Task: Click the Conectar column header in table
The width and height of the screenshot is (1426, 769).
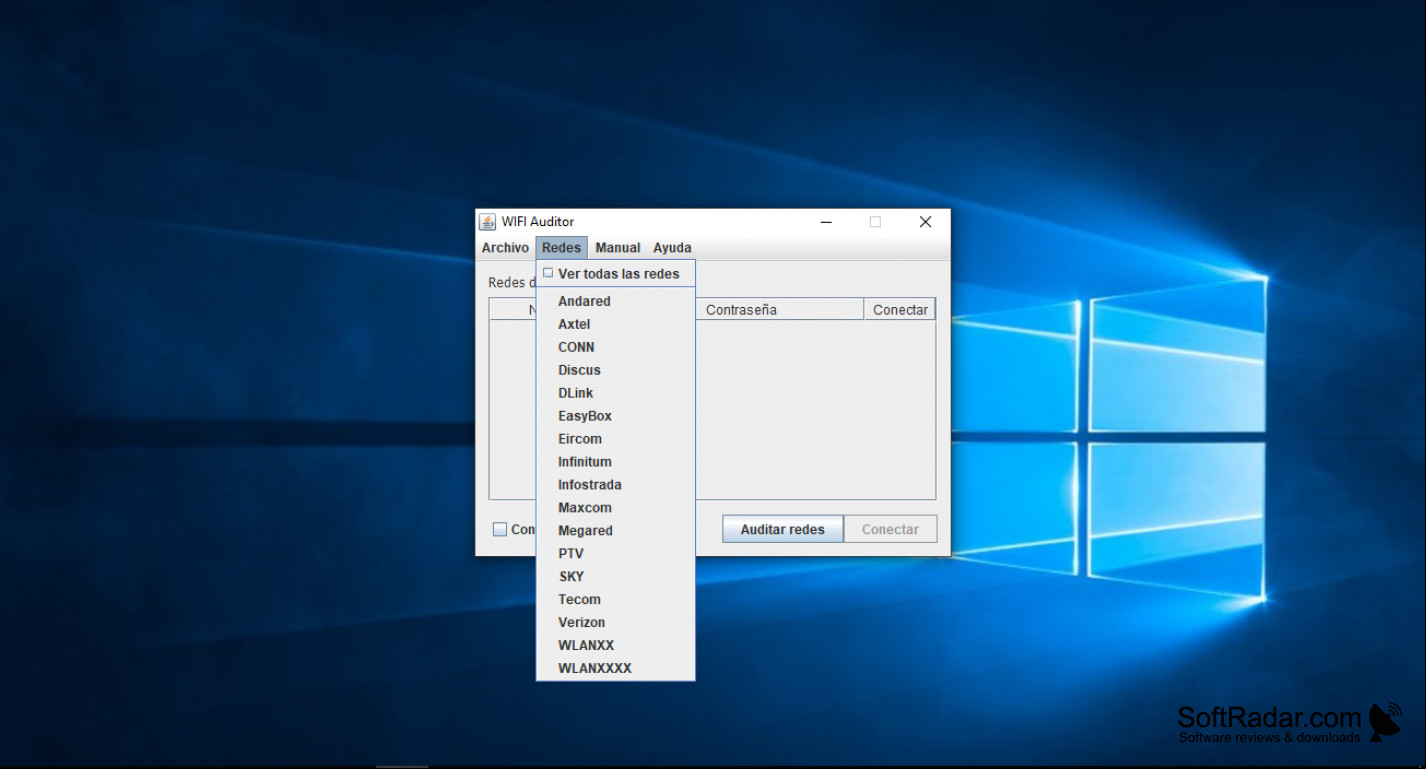Action: click(900, 310)
